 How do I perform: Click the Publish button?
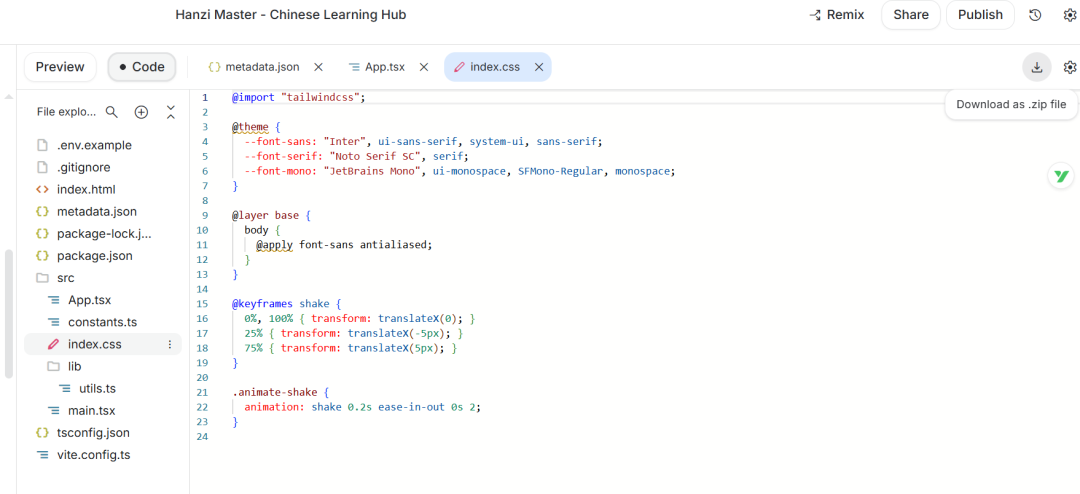[x=979, y=15]
